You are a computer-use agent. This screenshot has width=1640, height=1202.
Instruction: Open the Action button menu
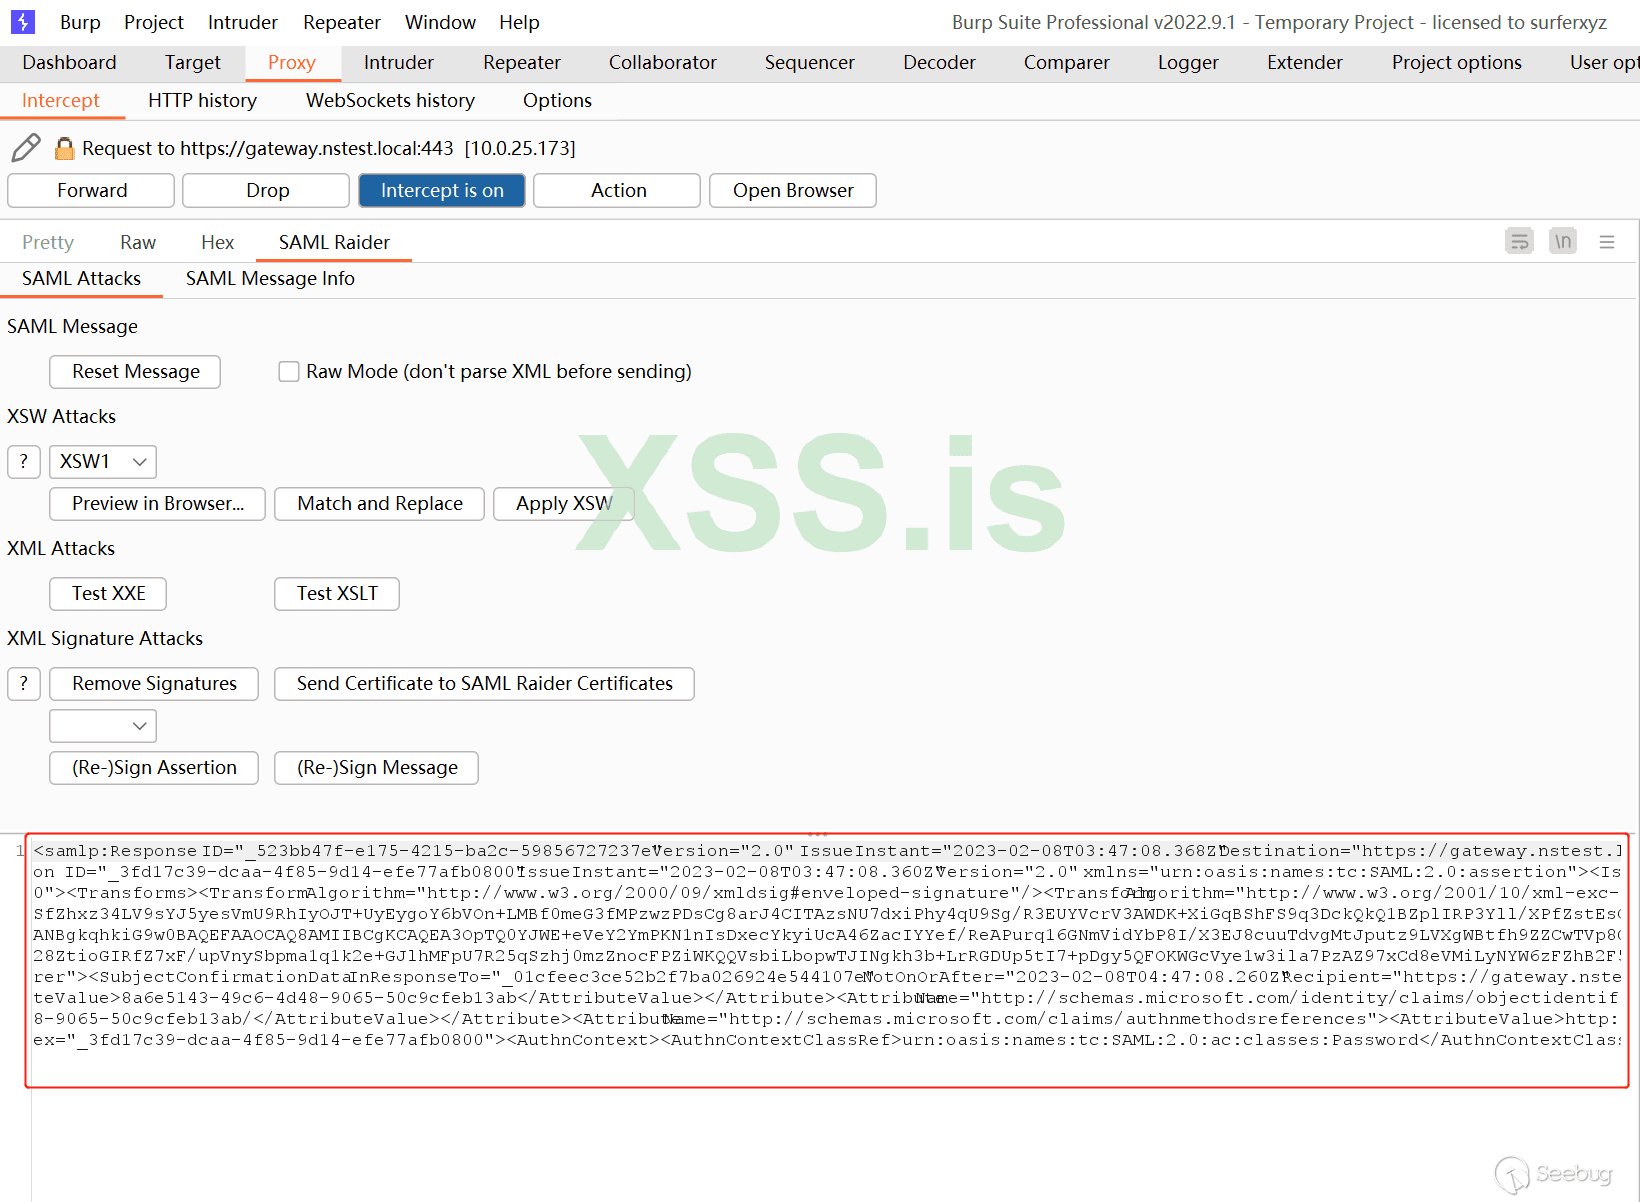coord(618,190)
